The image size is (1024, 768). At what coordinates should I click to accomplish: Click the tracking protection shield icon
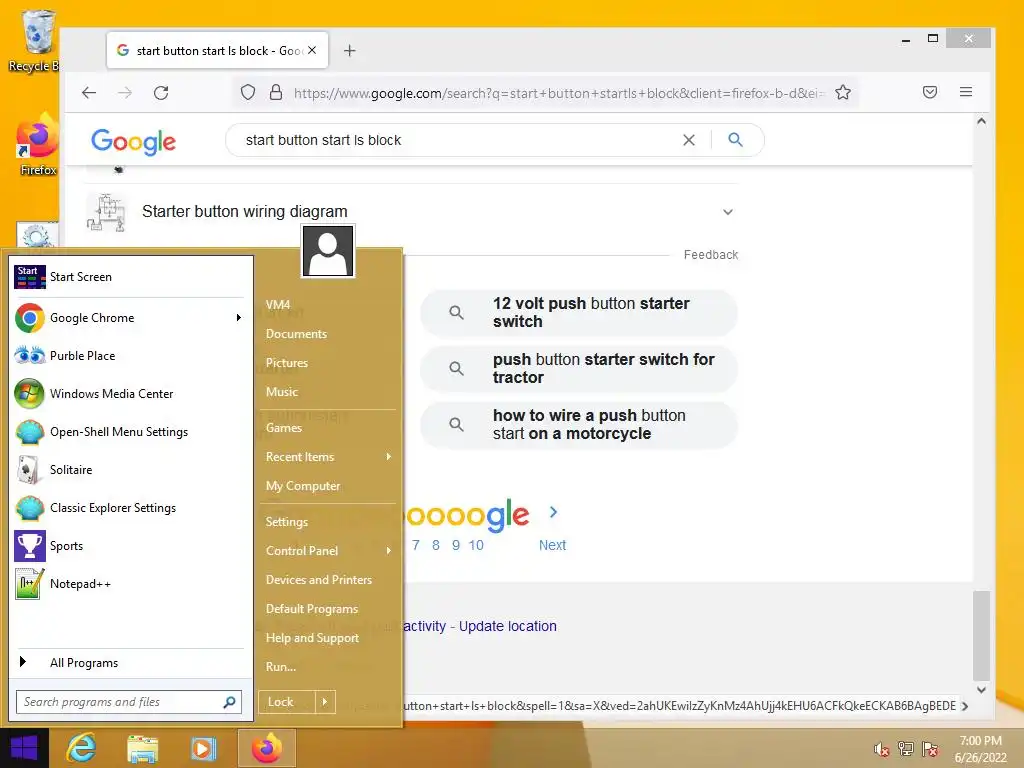[248, 93]
